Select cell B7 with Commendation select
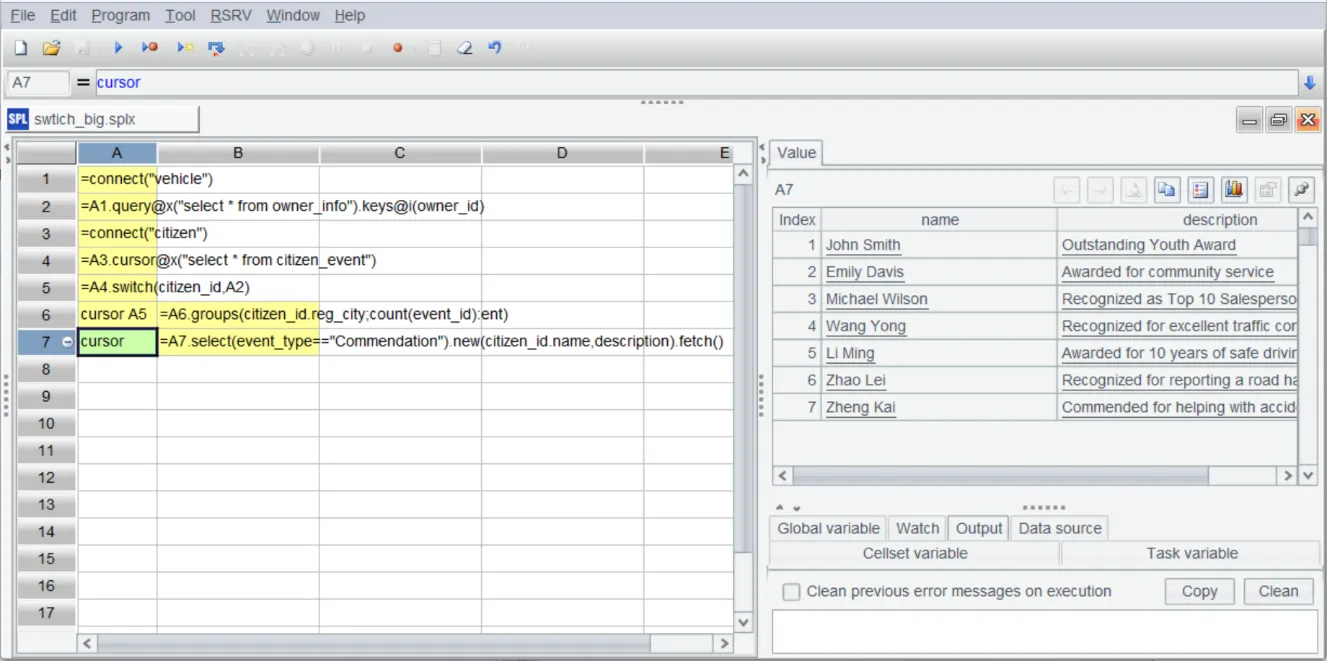Image resolution: width=1327 pixels, height=661 pixels. [x=238, y=341]
